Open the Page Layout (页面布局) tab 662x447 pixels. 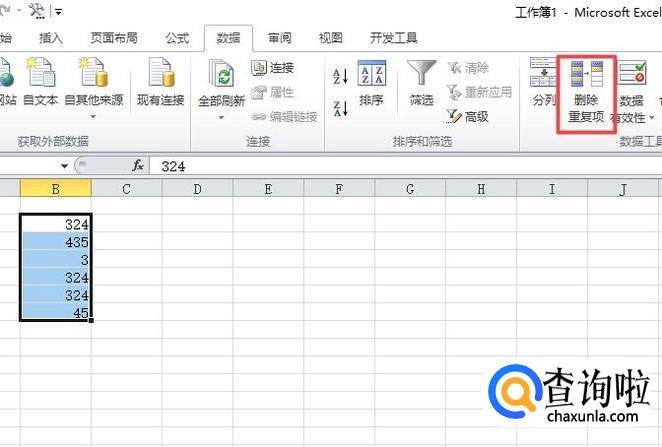(x=114, y=38)
